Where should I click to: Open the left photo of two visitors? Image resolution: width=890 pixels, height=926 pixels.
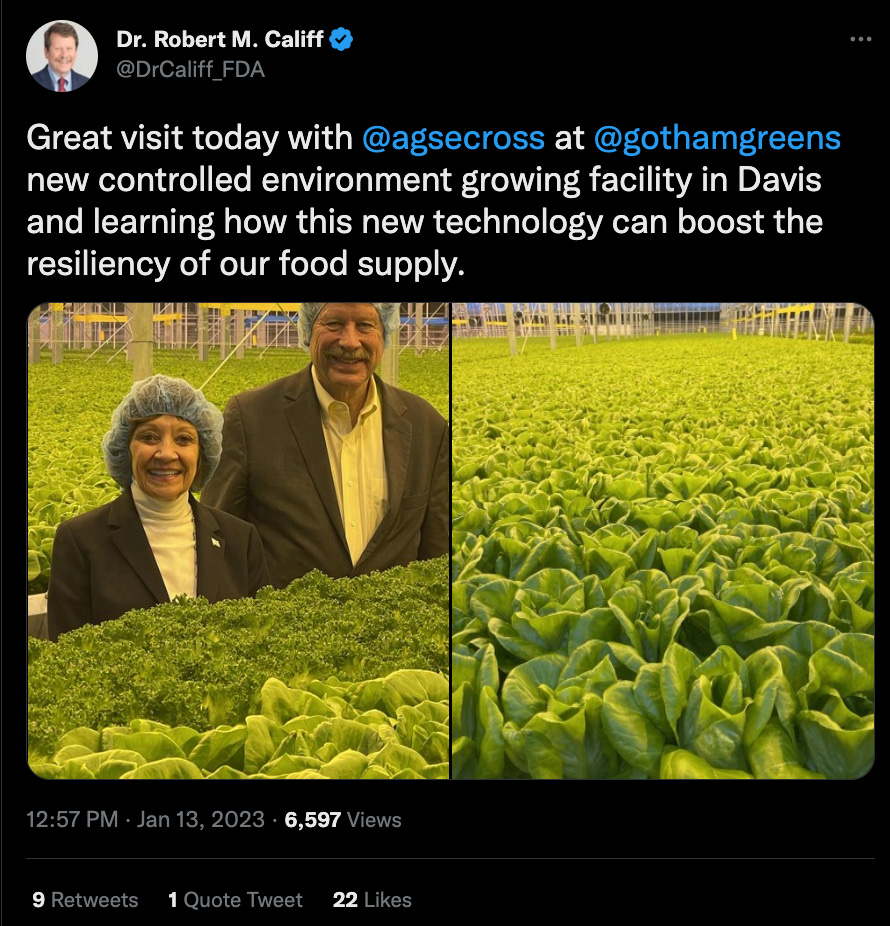click(x=238, y=540)
